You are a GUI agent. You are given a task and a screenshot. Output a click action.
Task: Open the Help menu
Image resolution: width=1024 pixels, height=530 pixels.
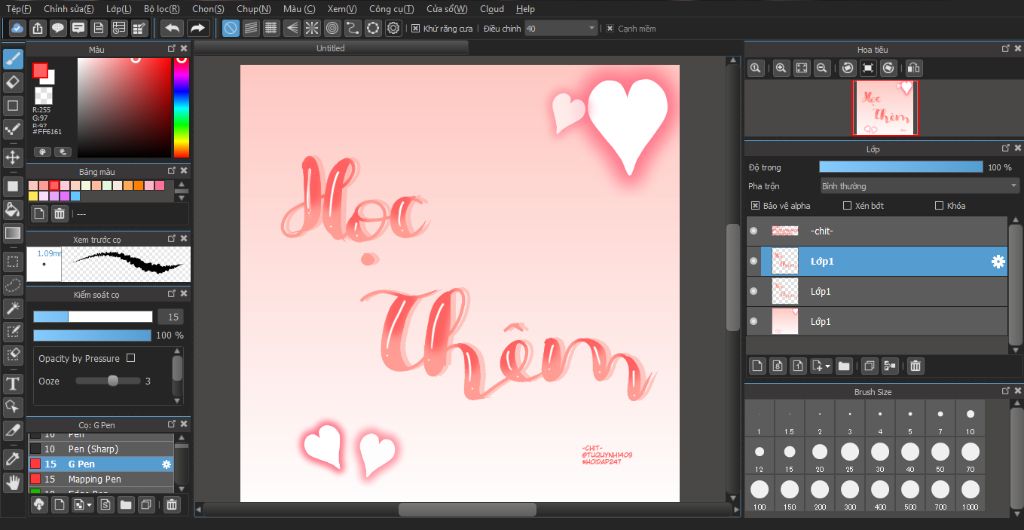pos(525,9)
